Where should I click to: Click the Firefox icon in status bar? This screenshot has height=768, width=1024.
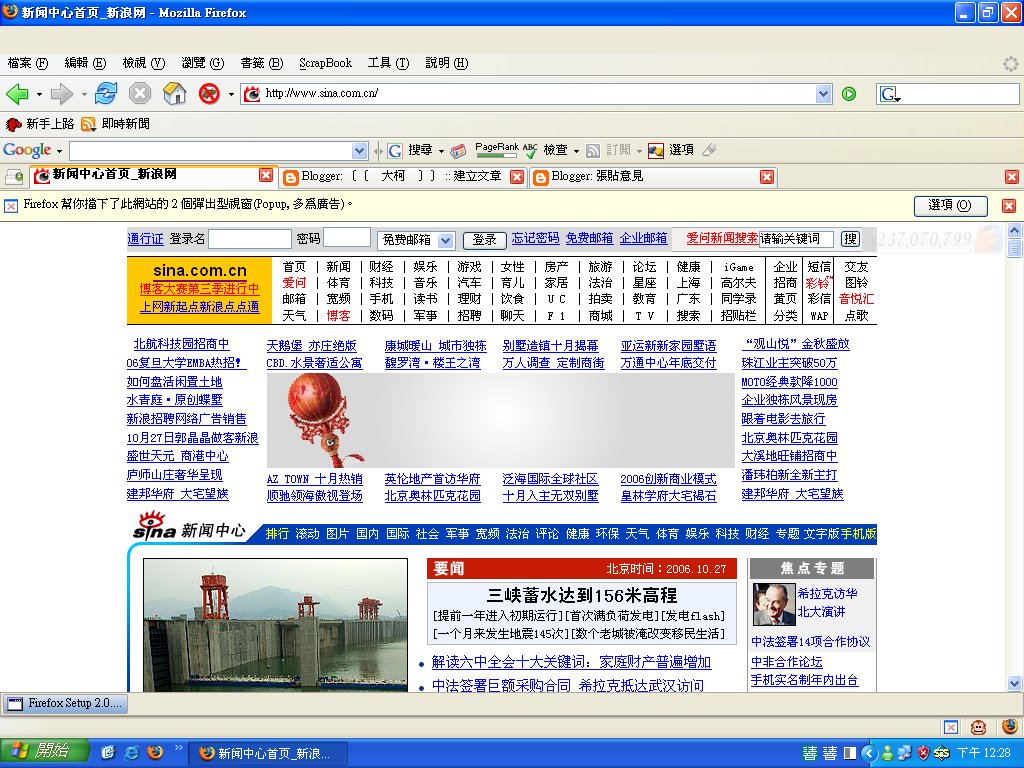click(1010, 726)
